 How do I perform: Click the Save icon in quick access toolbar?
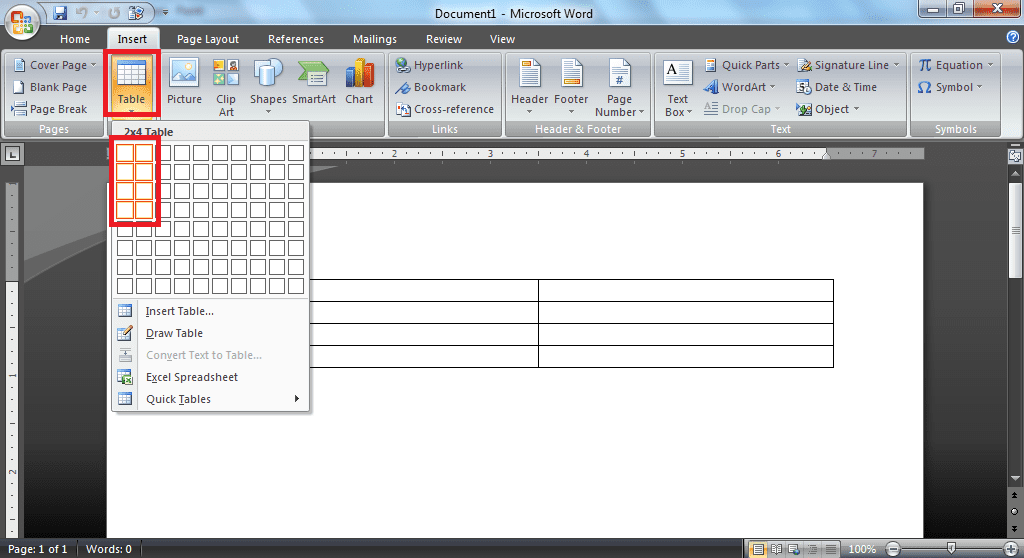tap(60, 14)
